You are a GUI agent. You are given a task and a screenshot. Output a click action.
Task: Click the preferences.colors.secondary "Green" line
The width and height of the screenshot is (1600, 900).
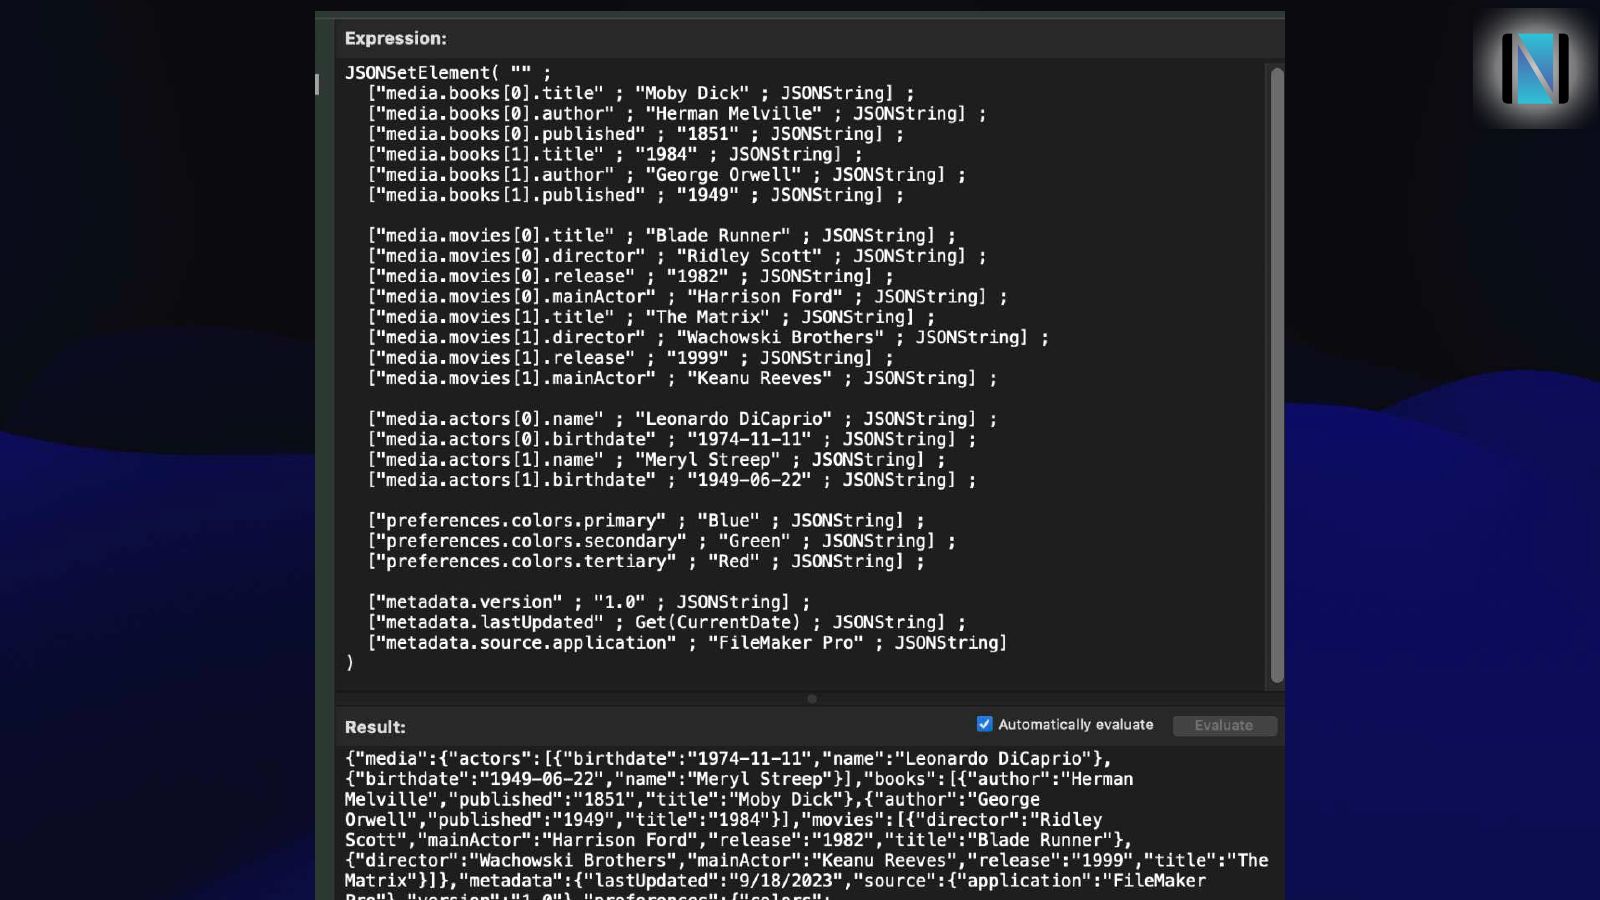[661, 541]
